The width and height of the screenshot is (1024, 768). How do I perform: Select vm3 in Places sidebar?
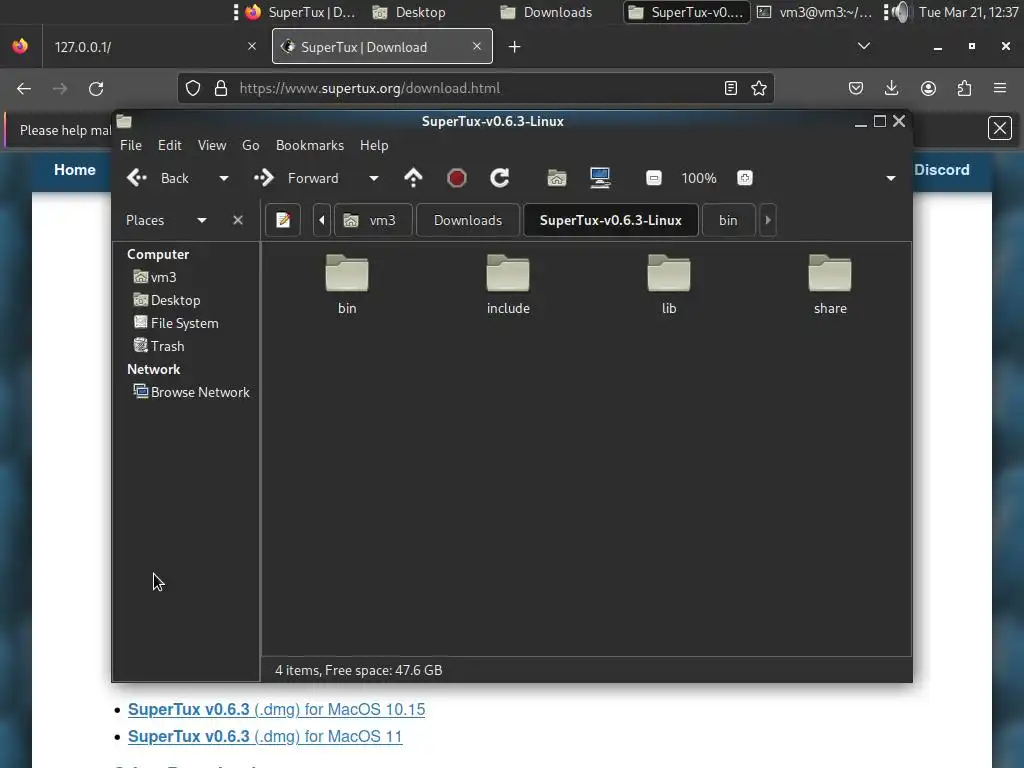coord(155,277)
